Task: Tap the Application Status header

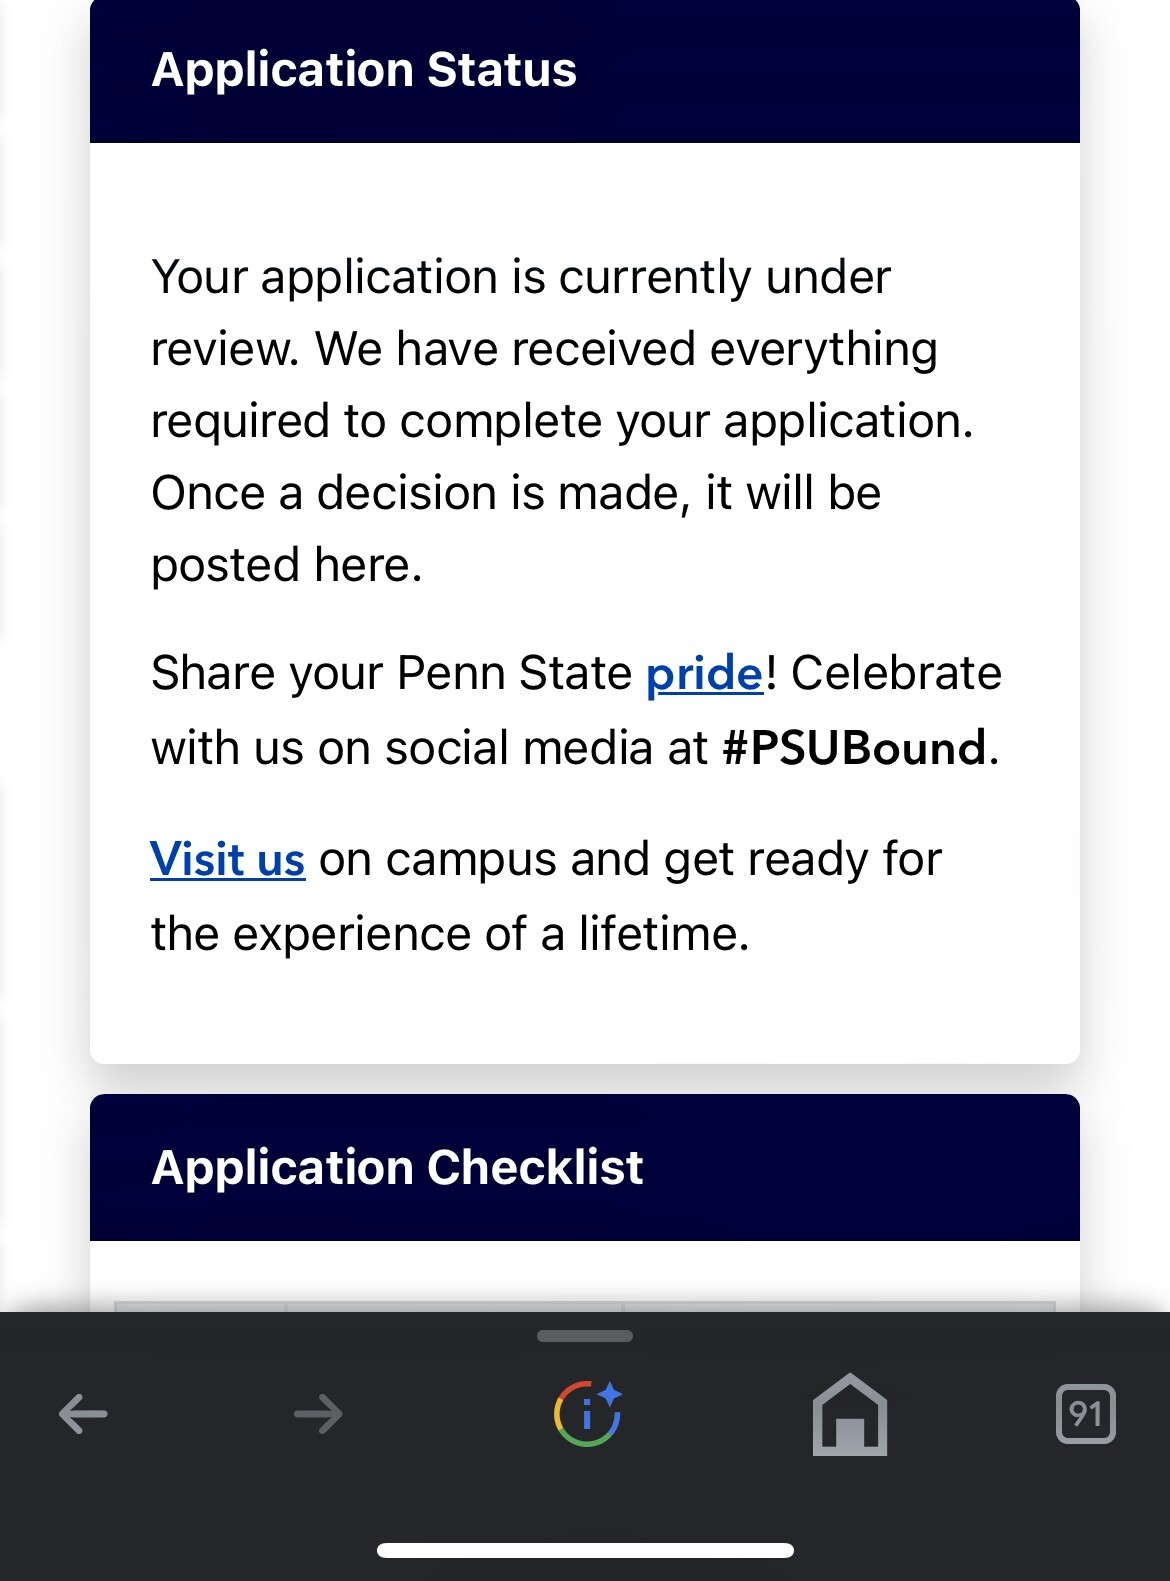Action: pos(585,70)
